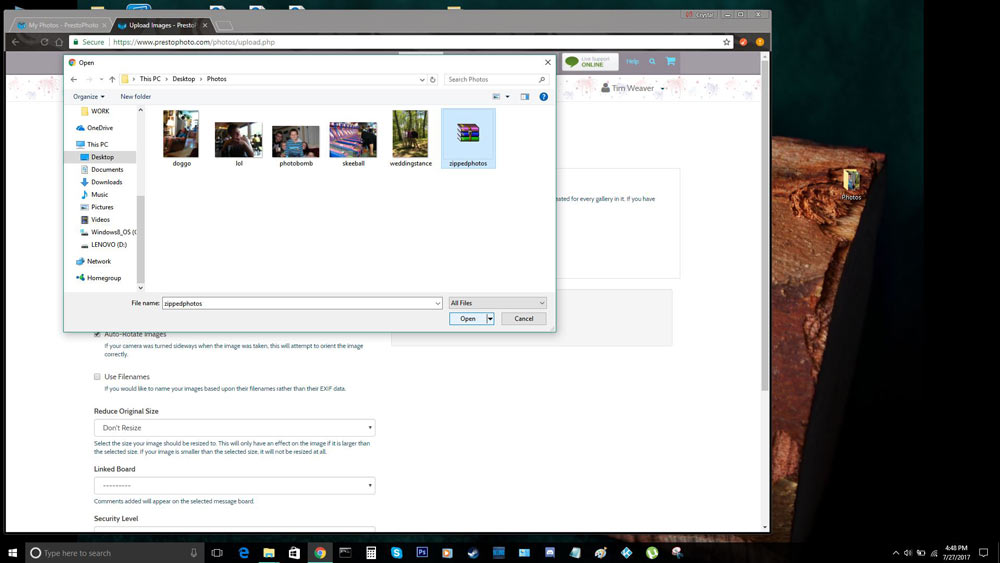The image size is (1000, 563).
Task: Open the All Files type dropdown
Action: click(497, 303)
